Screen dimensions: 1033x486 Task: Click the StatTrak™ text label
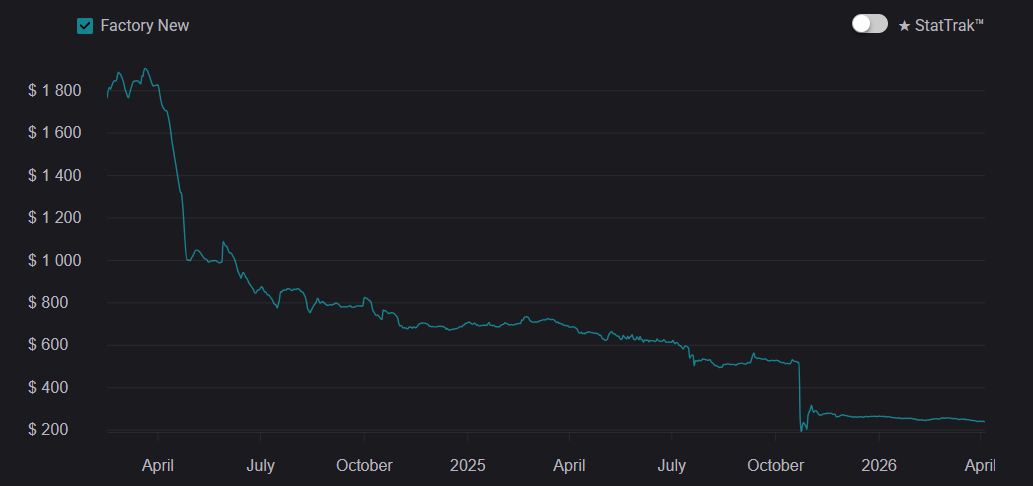point(950,25)
